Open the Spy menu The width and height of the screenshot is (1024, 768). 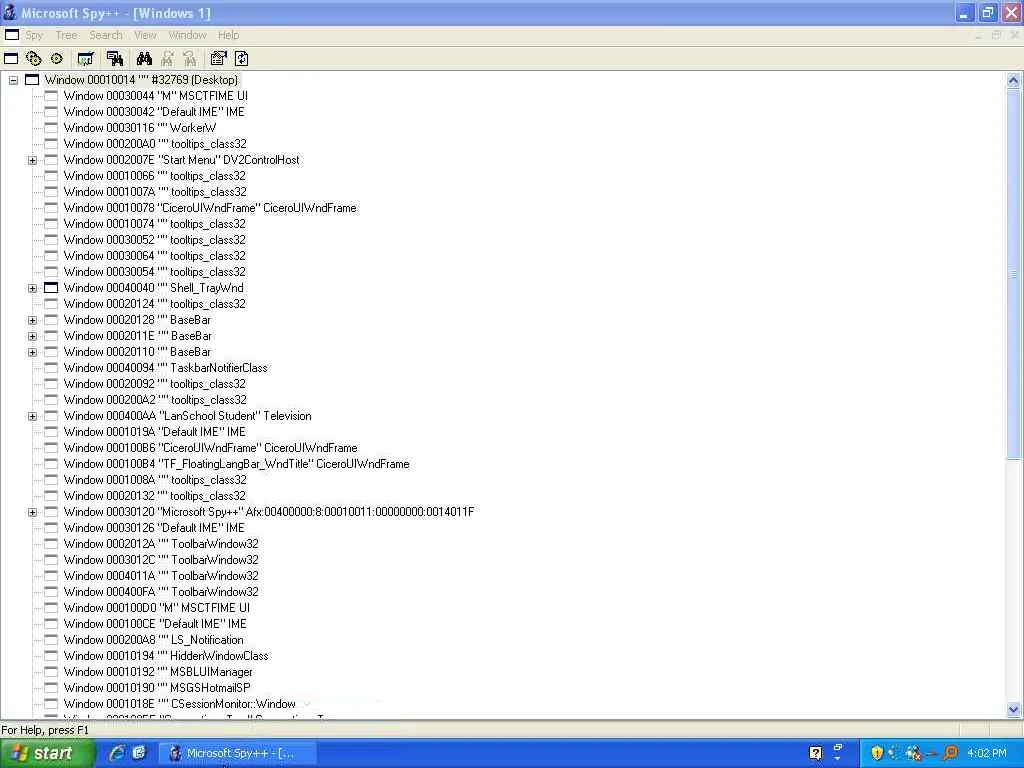(34, 35)
